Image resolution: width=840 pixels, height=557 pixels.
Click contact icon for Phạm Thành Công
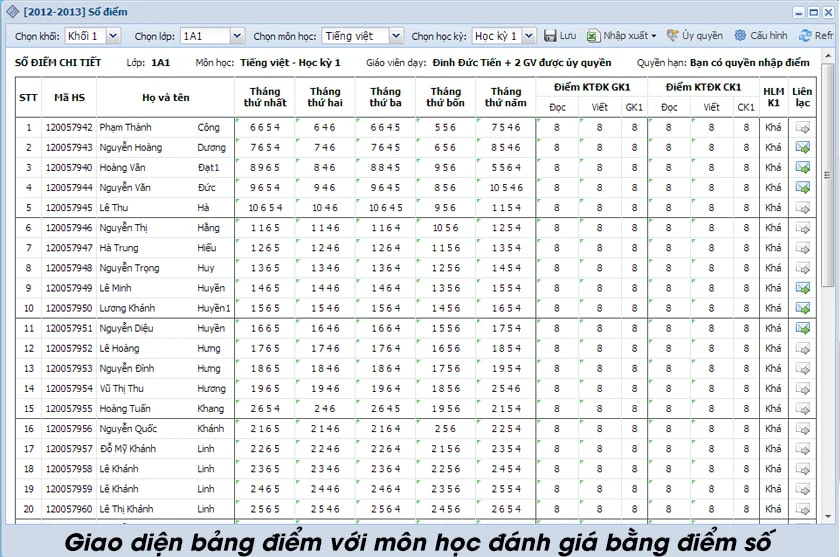pos(802,127)
